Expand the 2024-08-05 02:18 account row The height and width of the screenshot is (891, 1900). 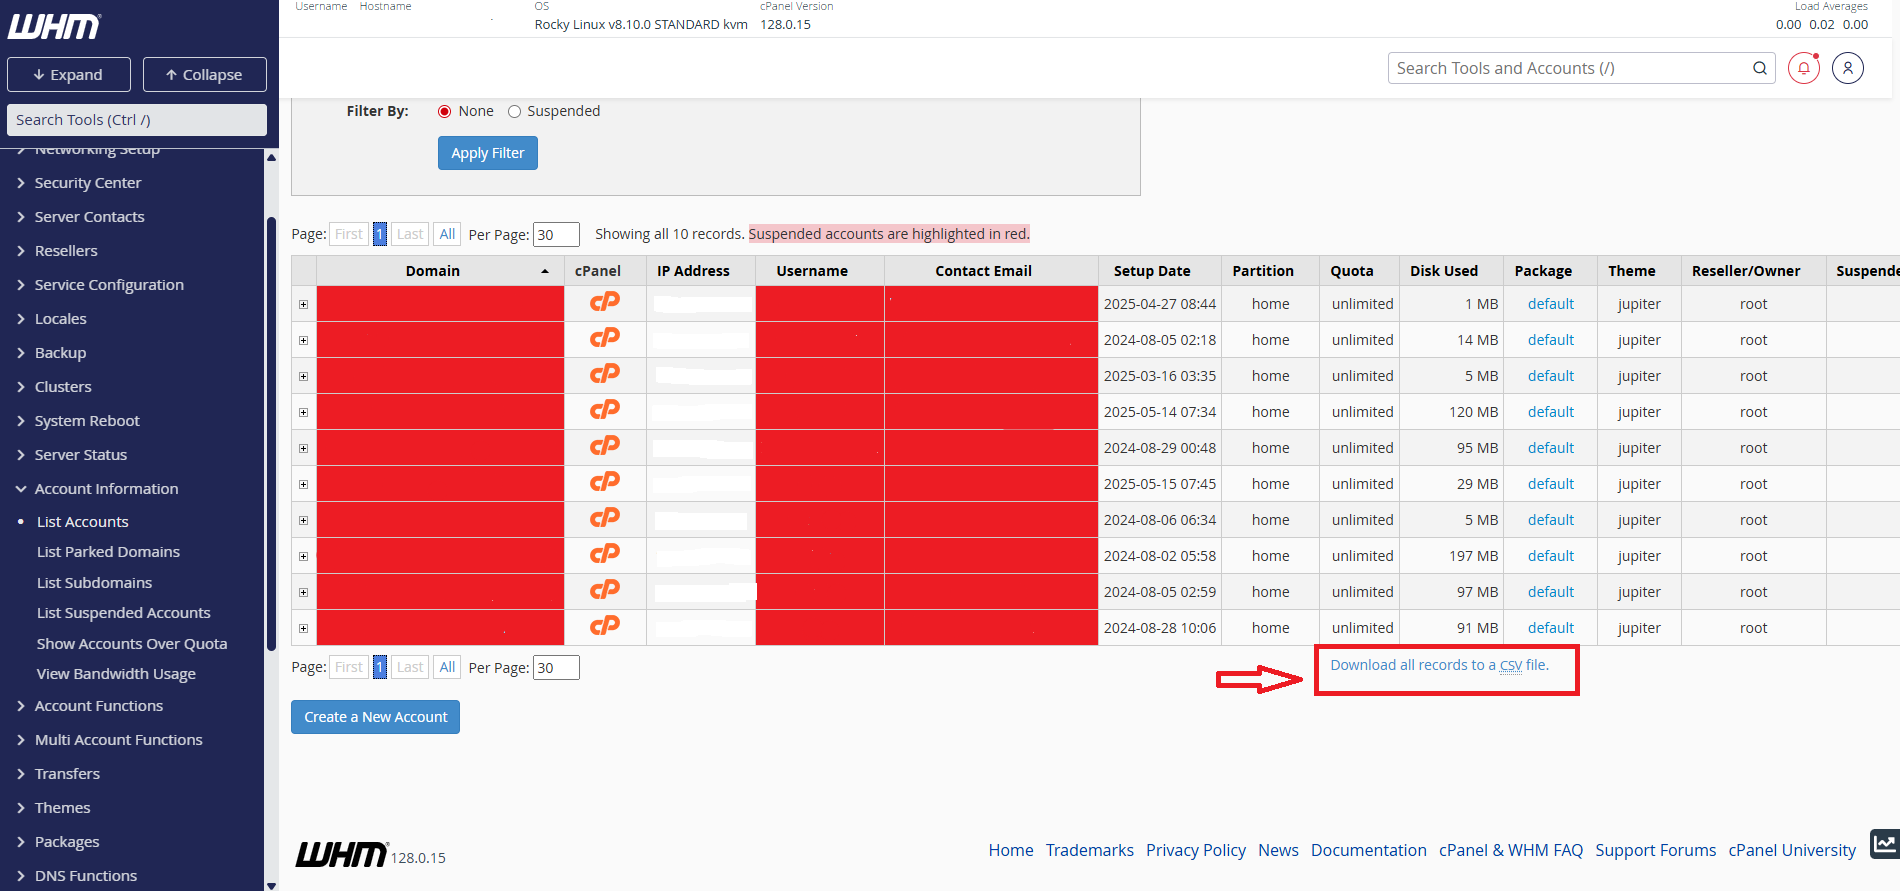[x=303, y=340]
